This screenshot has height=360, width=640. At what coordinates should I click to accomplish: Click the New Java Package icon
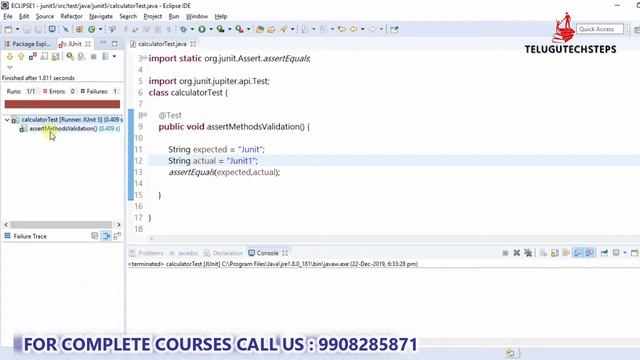(x=79, y=29)
